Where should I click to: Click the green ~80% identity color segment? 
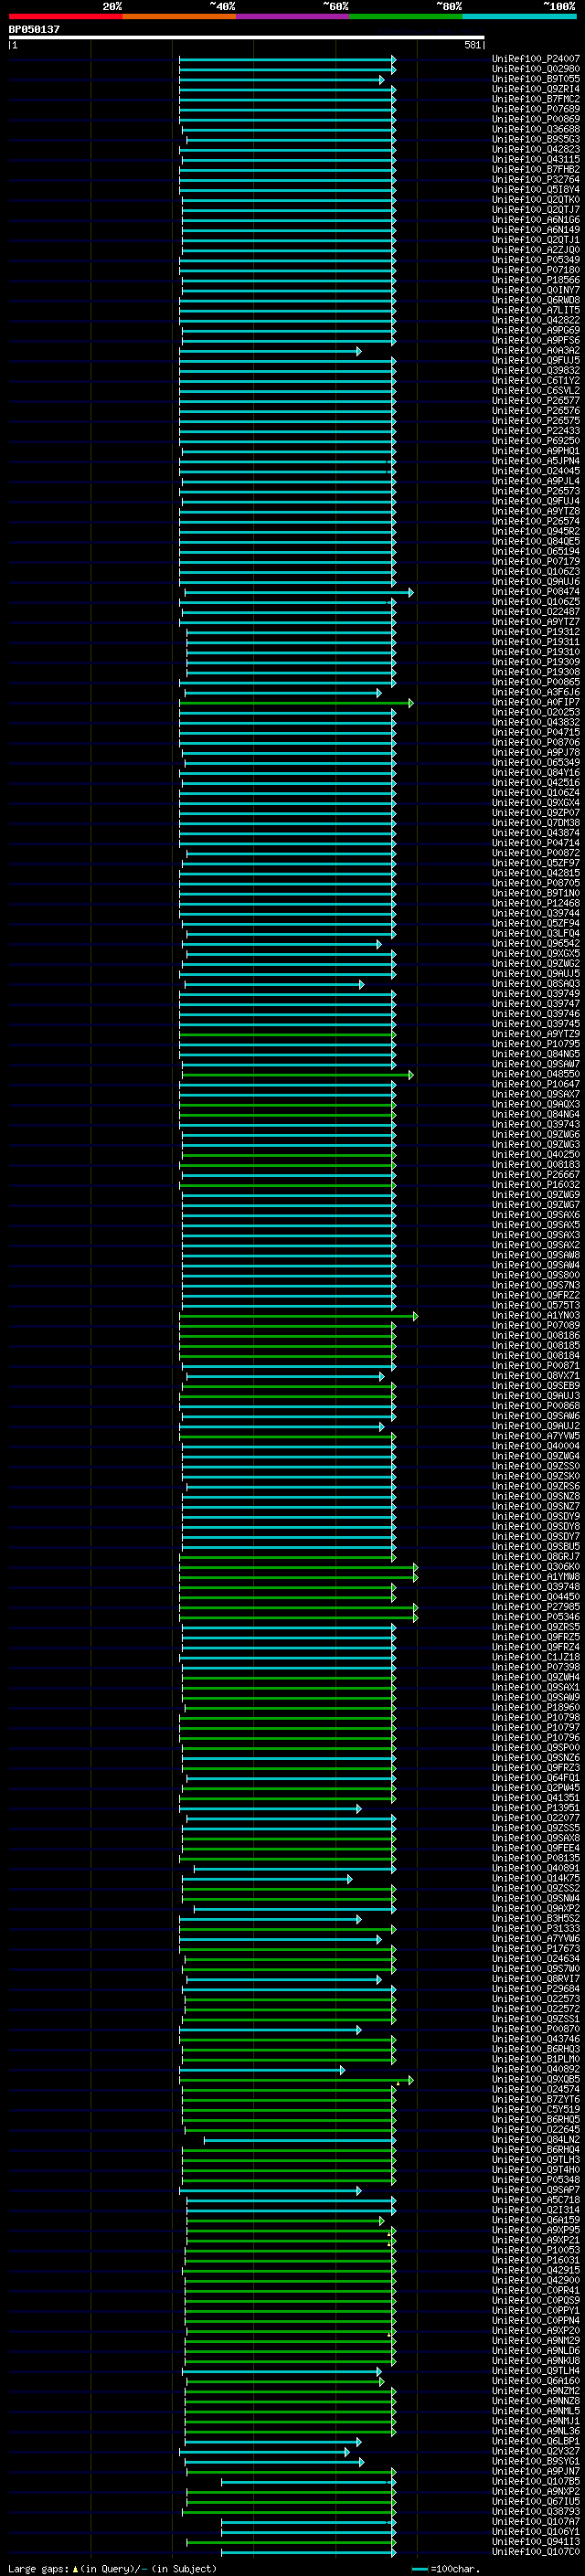point(406,16)
